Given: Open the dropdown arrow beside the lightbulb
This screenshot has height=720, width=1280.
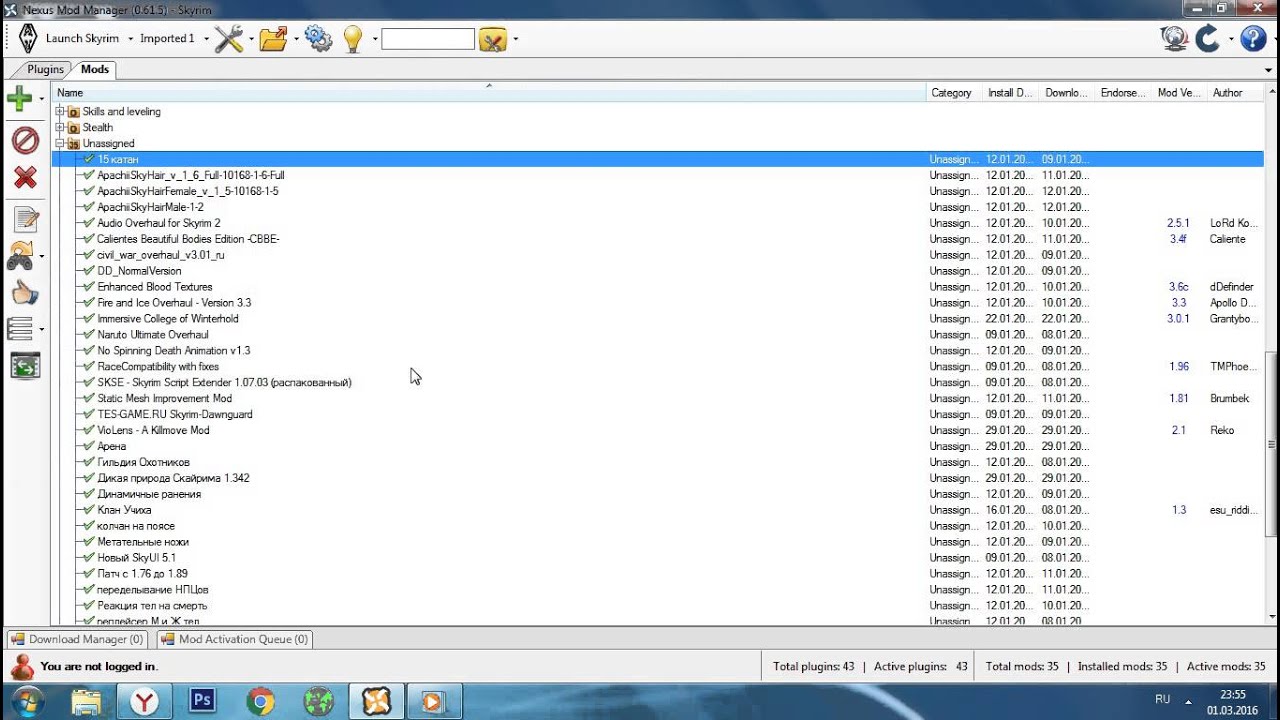Looking at the screenshot, I should (375, 39).
